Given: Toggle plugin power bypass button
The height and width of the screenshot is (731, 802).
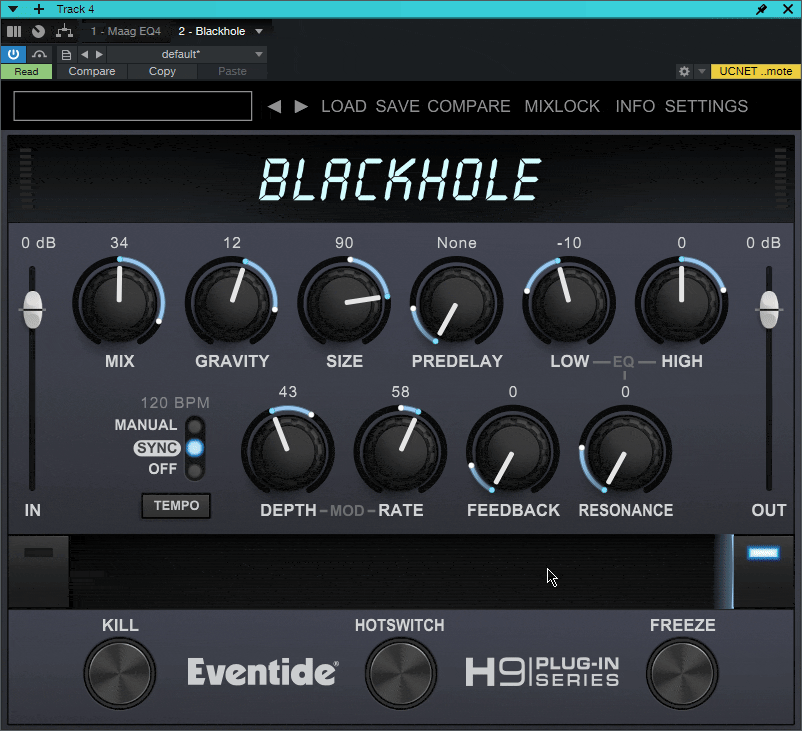Looking at the screenshot, I should [14, 54].
